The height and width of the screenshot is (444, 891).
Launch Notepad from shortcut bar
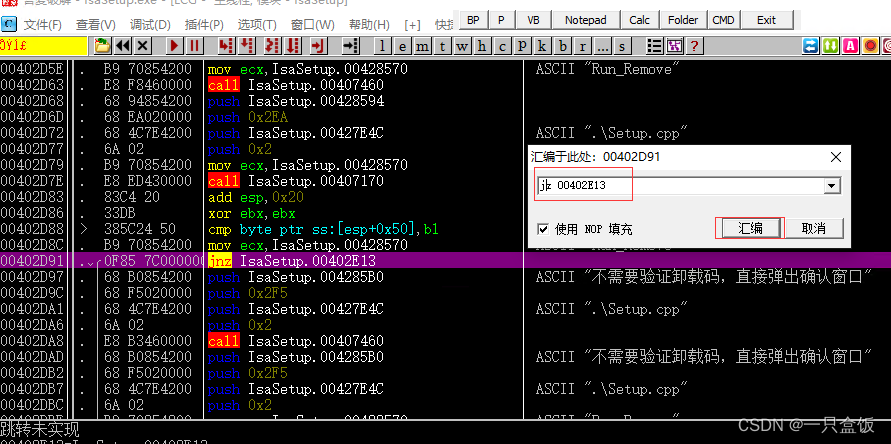click(585, 20)
